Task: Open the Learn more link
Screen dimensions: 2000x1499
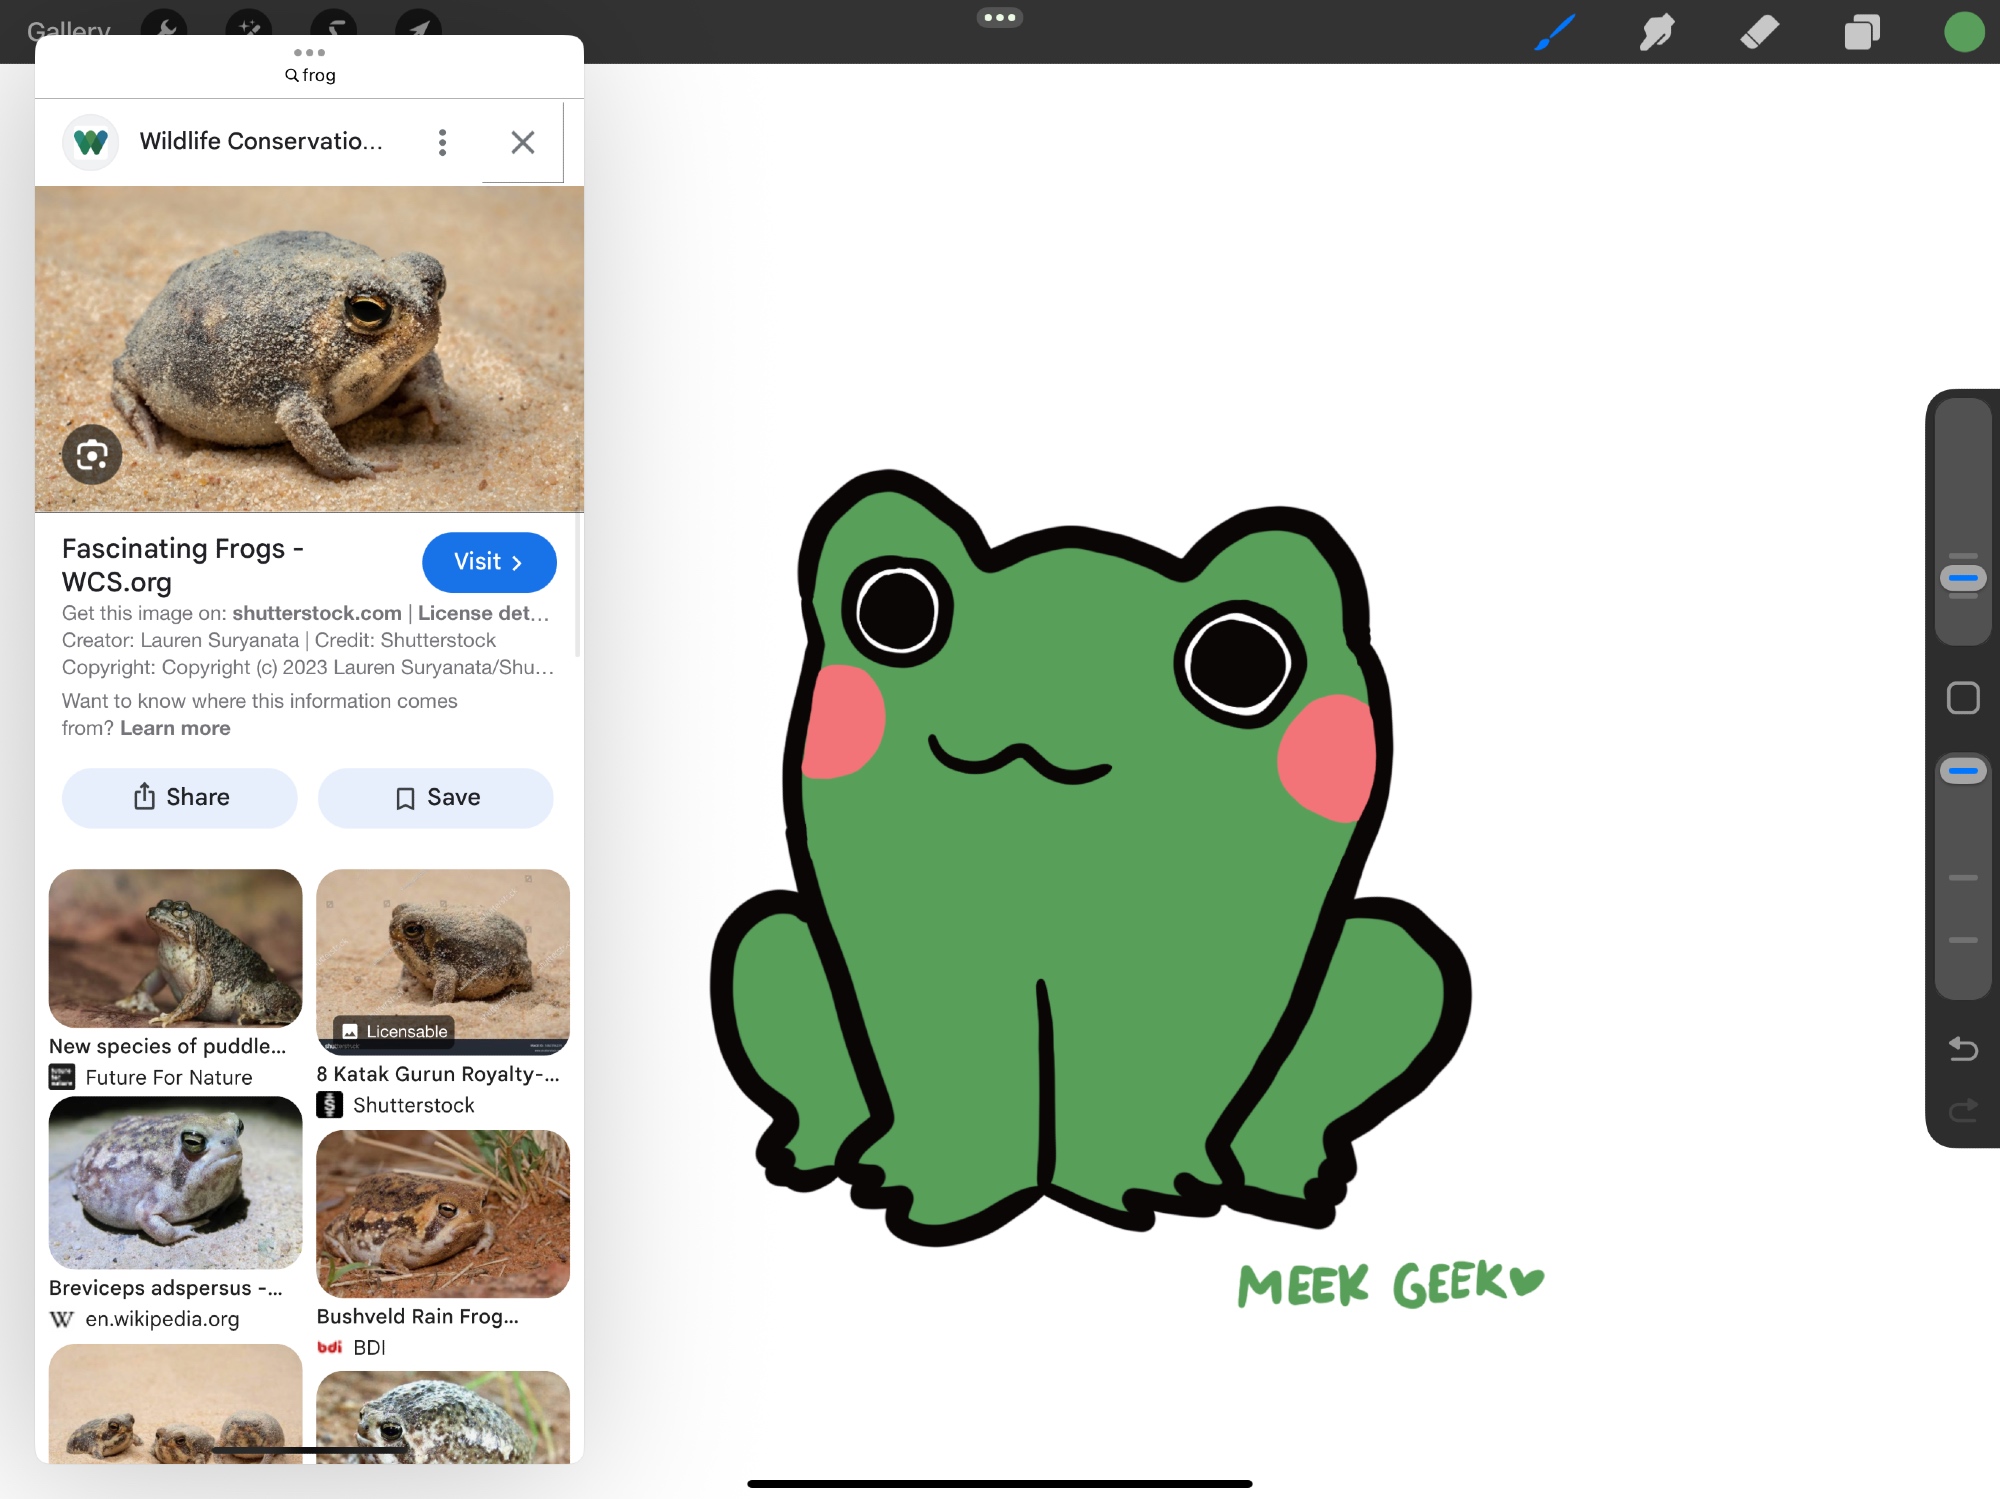Action: tap(175, 728)
